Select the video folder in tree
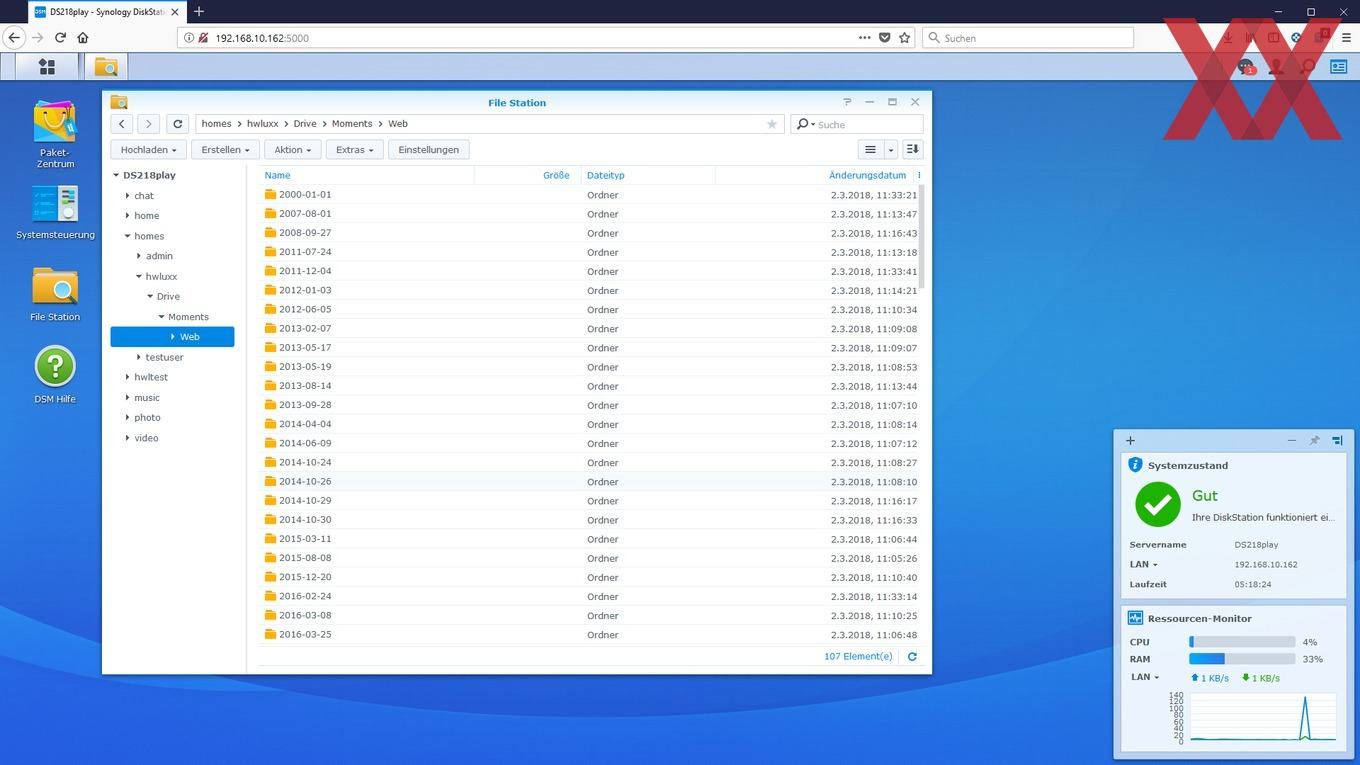The height and width of the screenshot is (765, 1360). [146, 438]
